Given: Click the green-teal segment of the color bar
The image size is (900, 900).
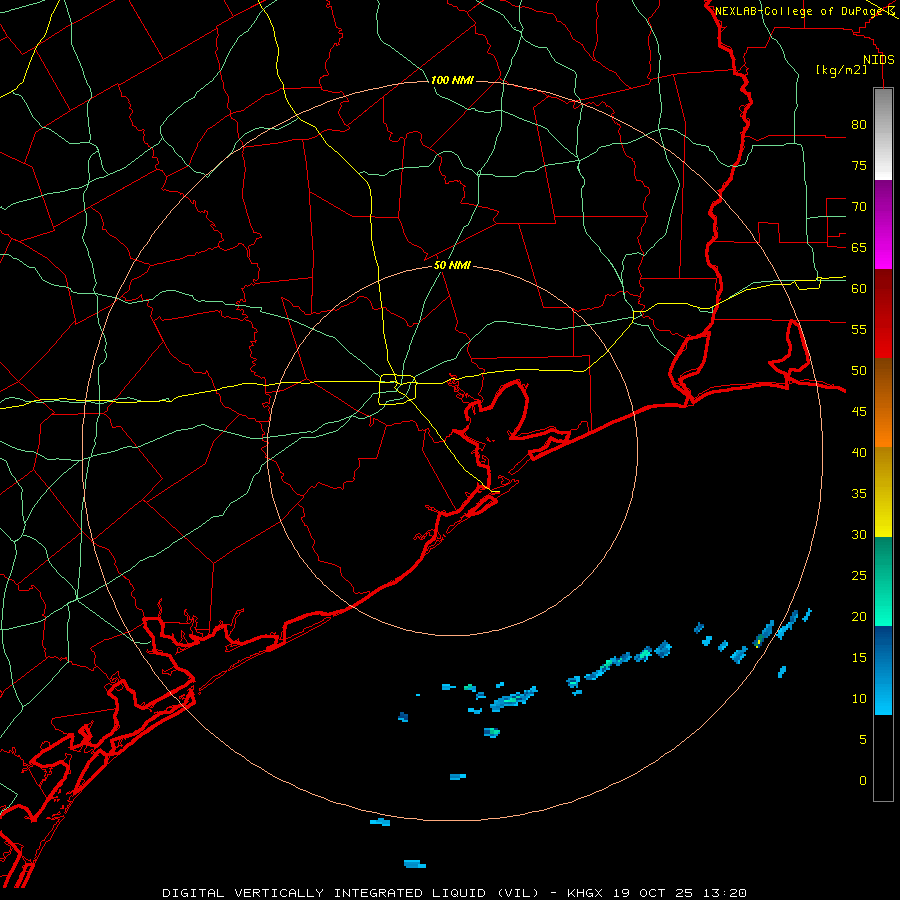Looking at the screenshot, I should (883, 581).
